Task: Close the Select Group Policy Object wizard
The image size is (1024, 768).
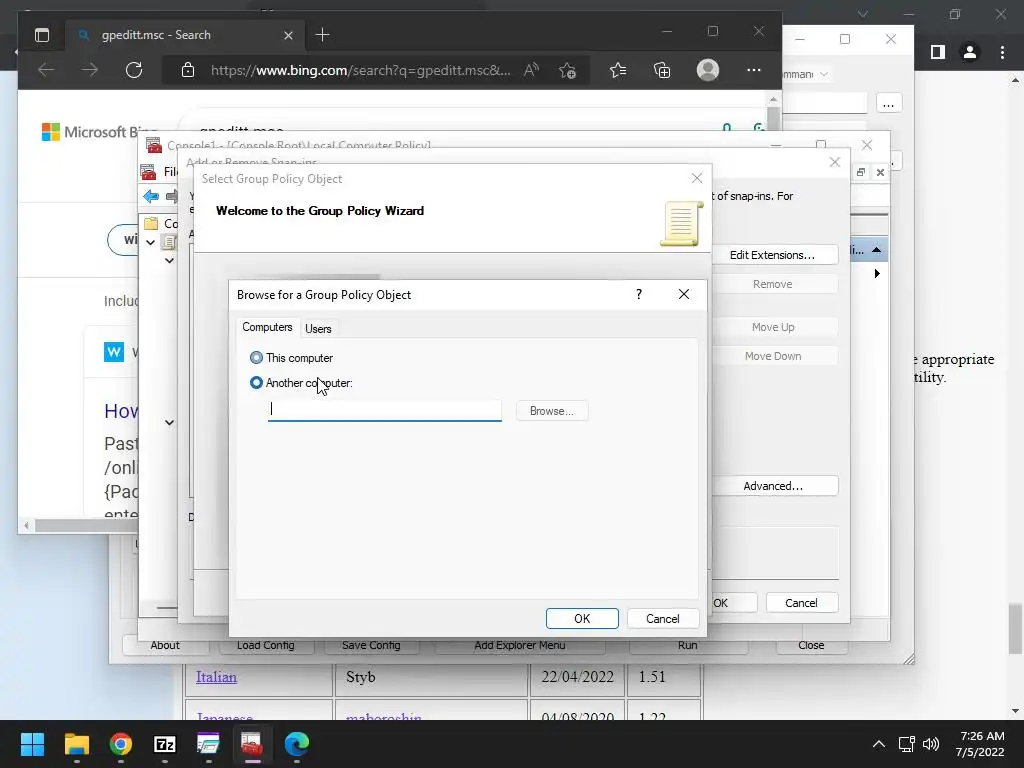Action: [x=697, y=178]
